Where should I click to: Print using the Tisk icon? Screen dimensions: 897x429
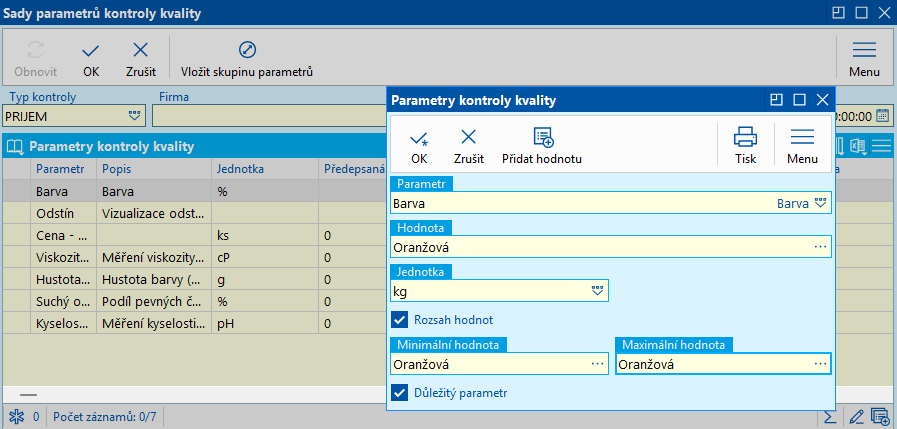point(746,144)
